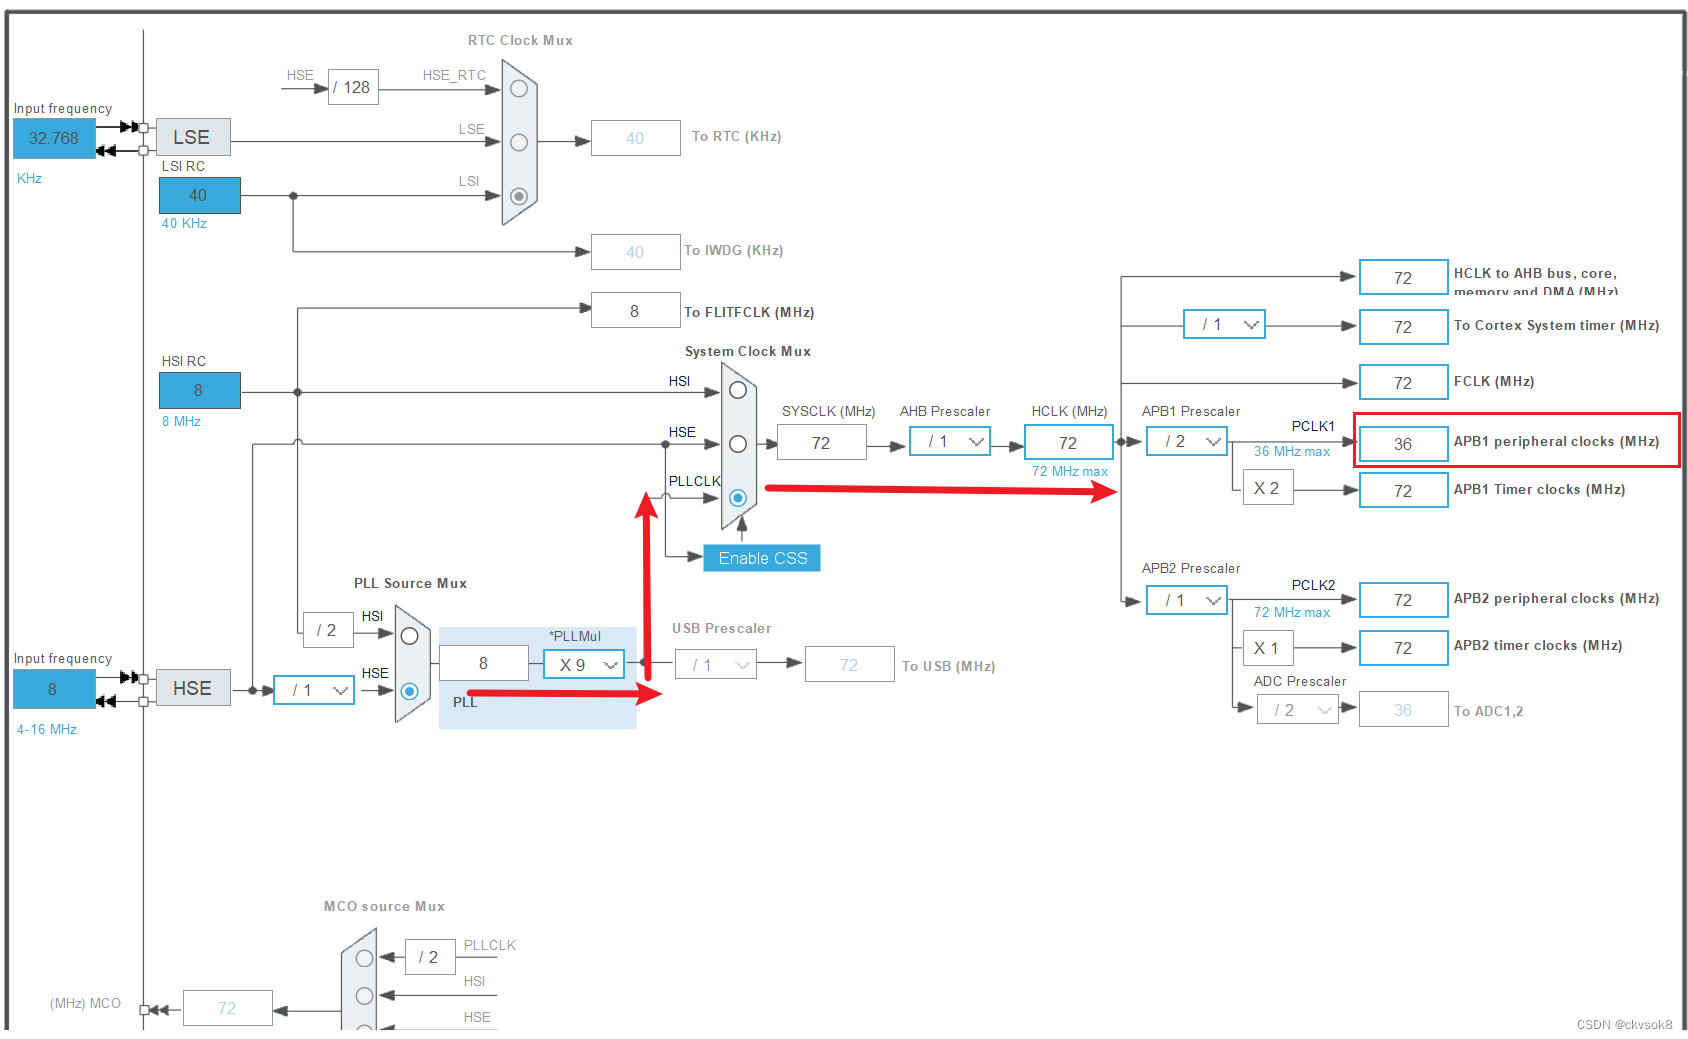Viewport: 1688px width, 1039px height.
Task: Click the APB1 peripheral clocks value 36
Action: coord(1404,443)
